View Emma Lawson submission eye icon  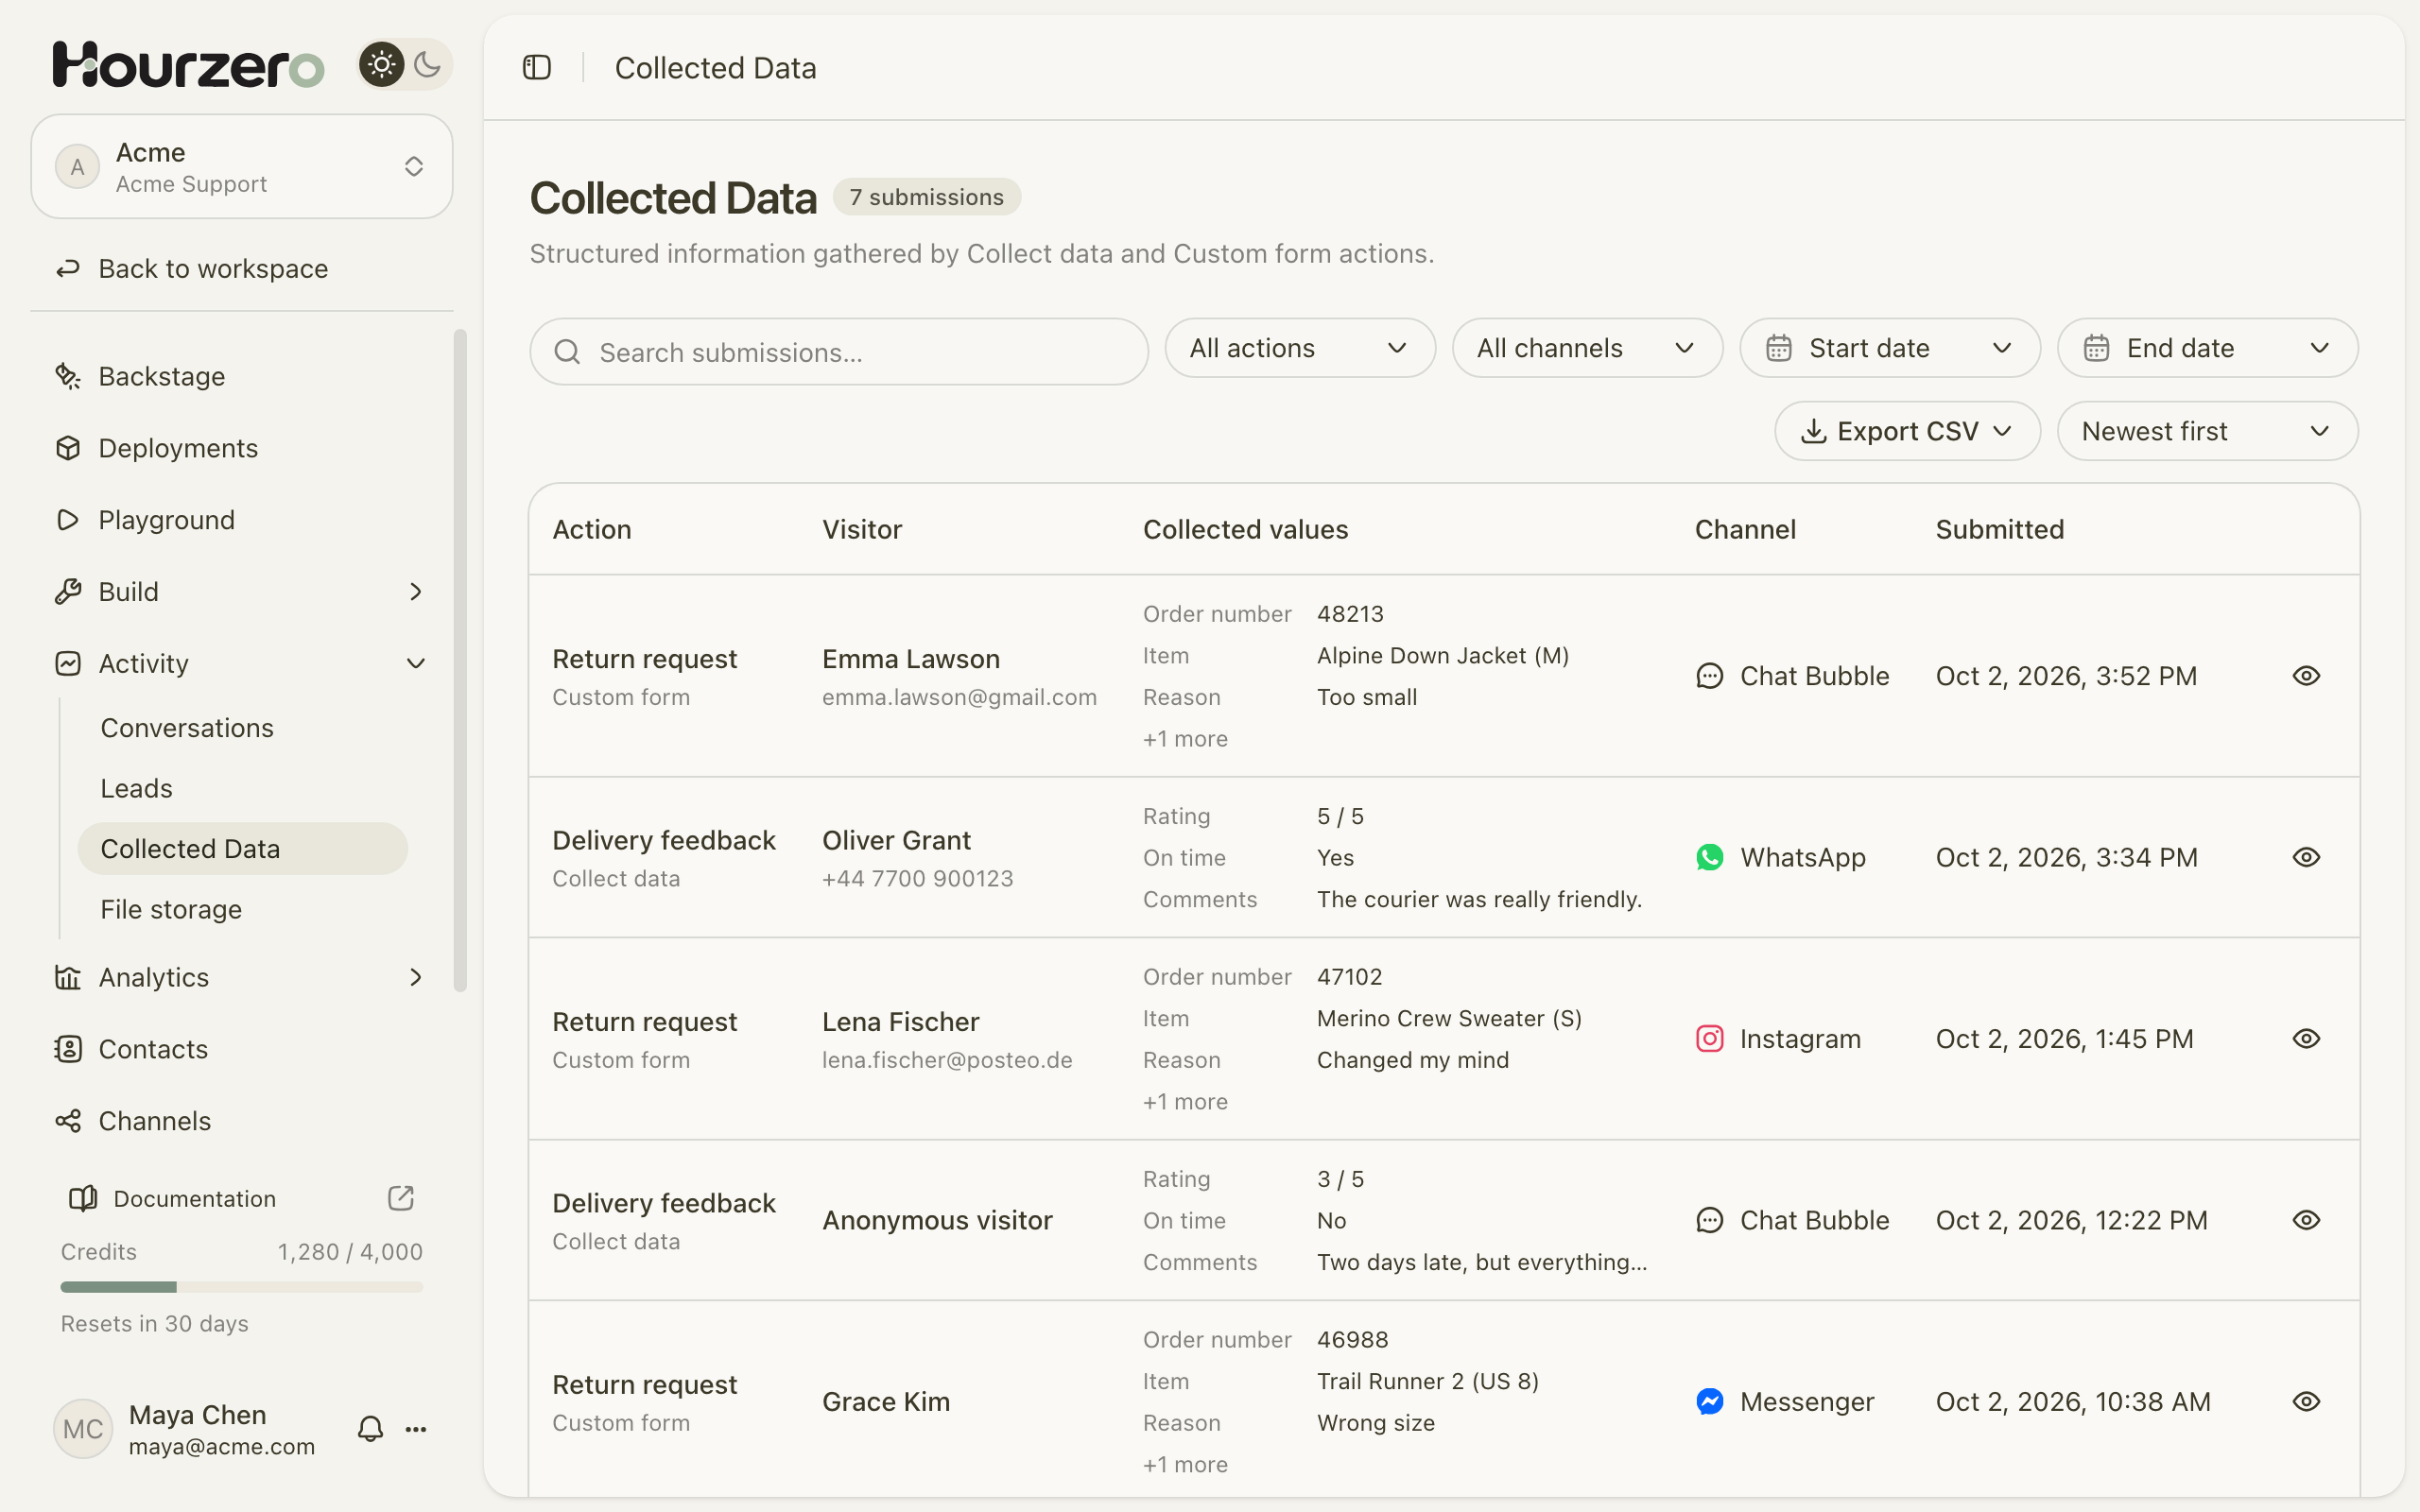[2306, 676]
